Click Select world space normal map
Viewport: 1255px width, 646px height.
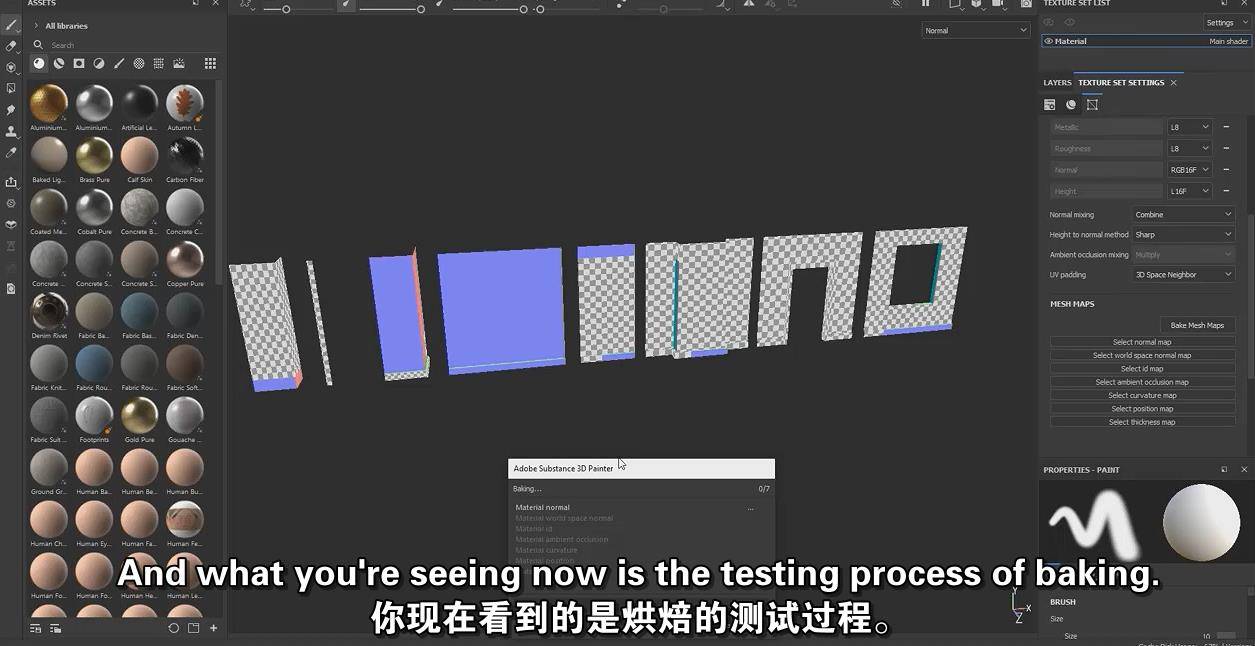pos(1142,355)
